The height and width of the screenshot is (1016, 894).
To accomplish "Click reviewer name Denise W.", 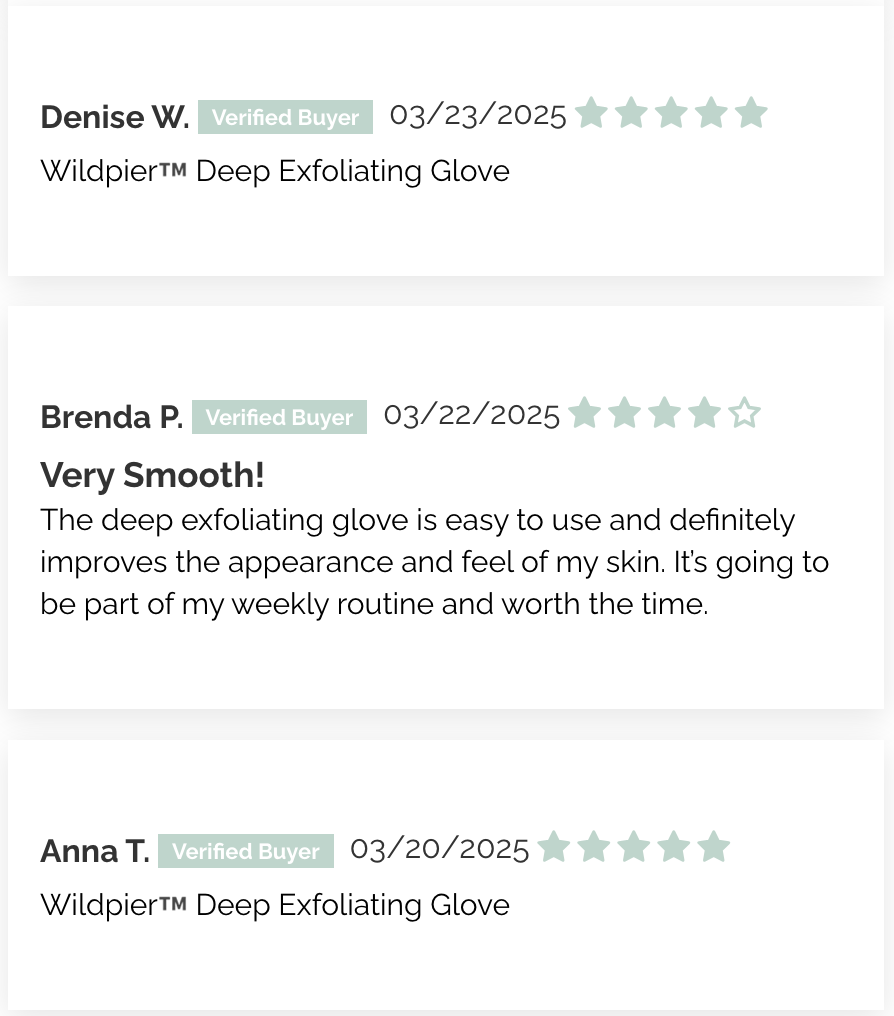I will coord(115,117).
